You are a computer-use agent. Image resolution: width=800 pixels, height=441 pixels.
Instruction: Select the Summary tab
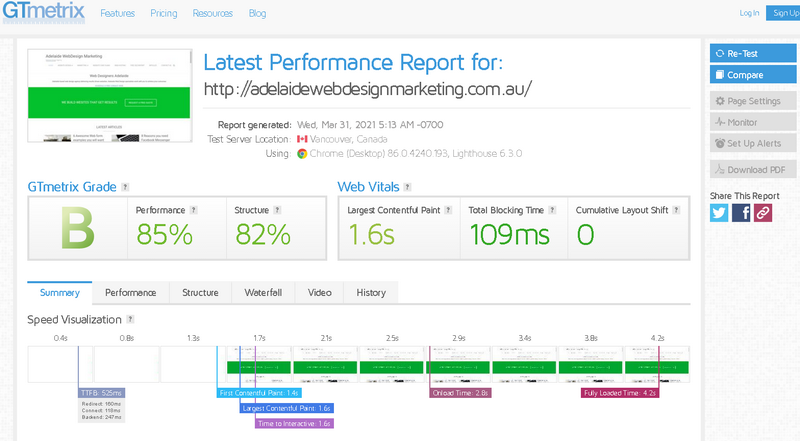pyautogui.click(x=60, y=292)
